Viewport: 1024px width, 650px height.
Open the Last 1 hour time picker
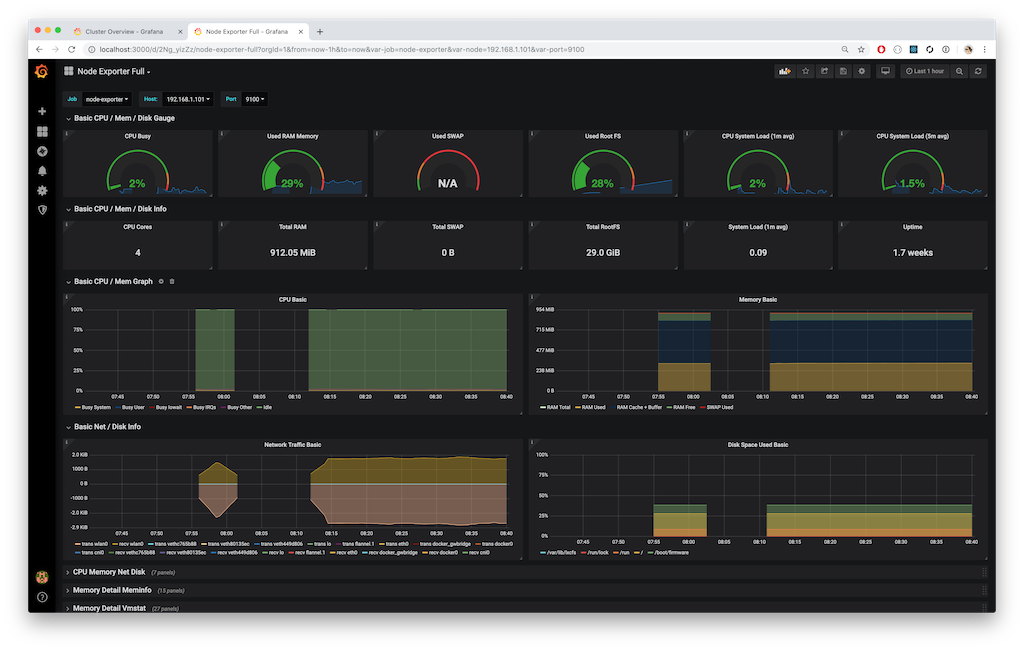coord(925,71)
